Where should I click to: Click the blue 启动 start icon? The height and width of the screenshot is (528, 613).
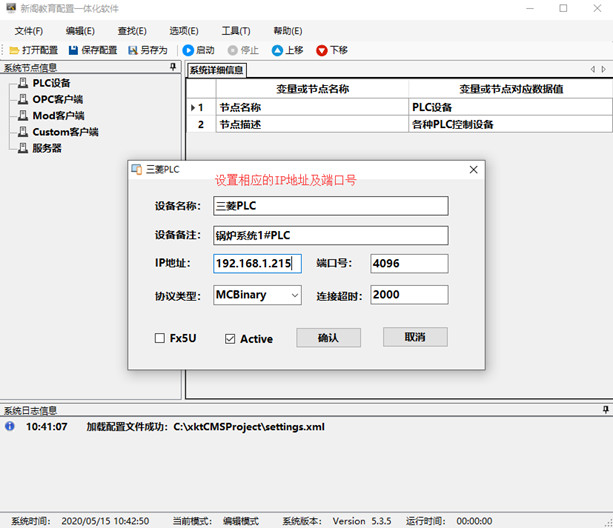[x=188, y=50]
